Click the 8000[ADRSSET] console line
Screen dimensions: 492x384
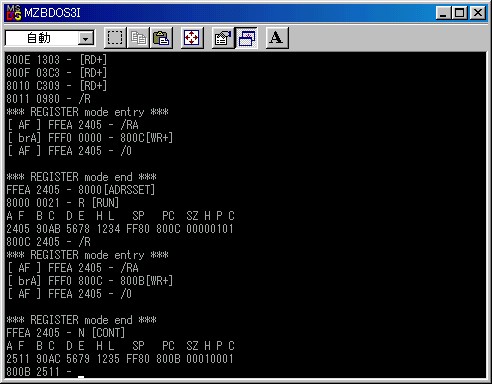[x=81, y=190]
